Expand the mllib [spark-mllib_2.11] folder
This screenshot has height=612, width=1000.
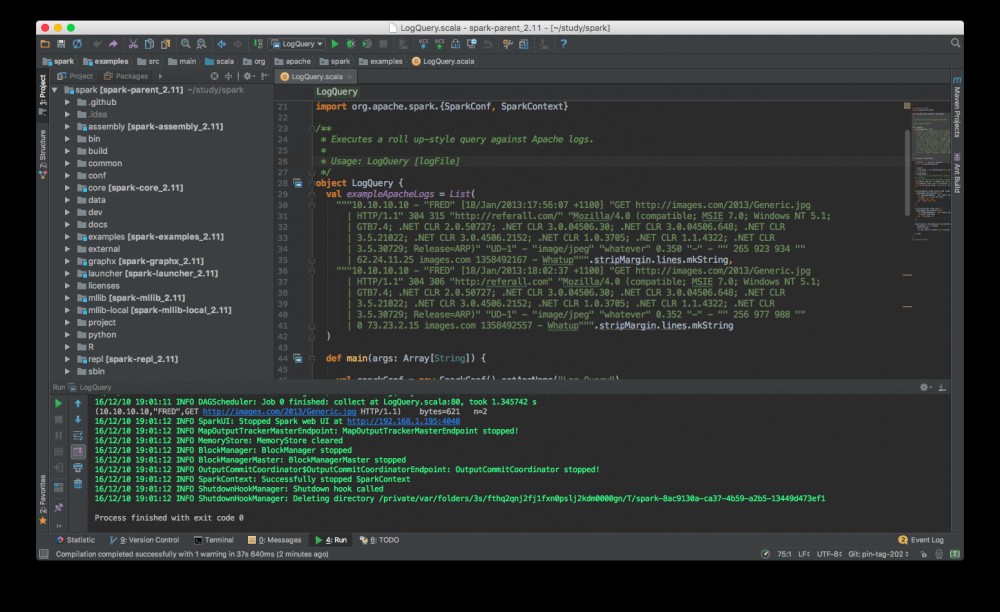[68, 297]
